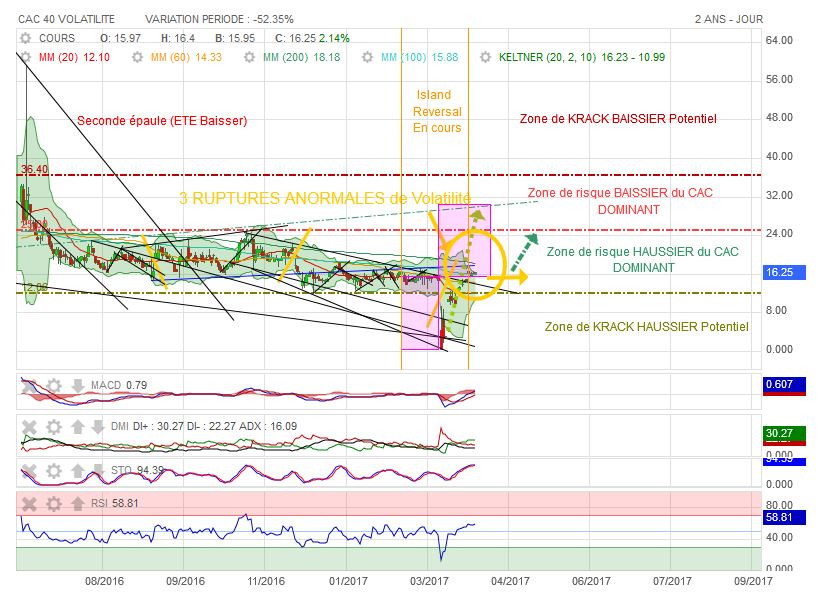
Task: Click the DMI 'ADX : 16.09' reading
Action: point(266,427)
